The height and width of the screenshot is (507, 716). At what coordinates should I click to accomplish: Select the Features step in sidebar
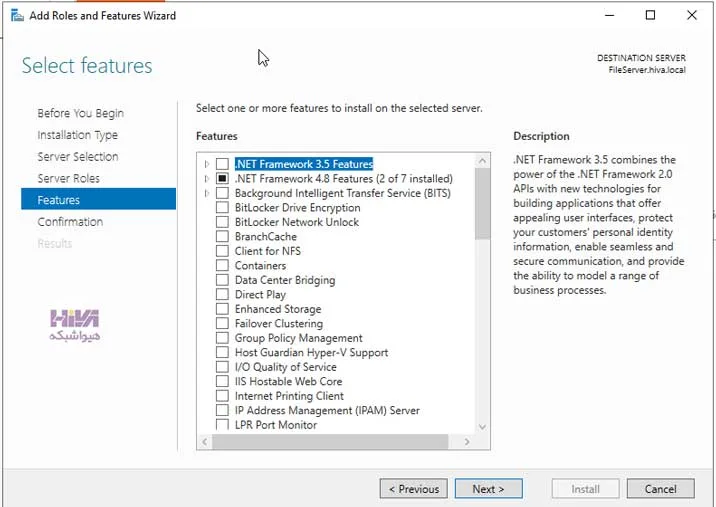click(x=98, y=200)
